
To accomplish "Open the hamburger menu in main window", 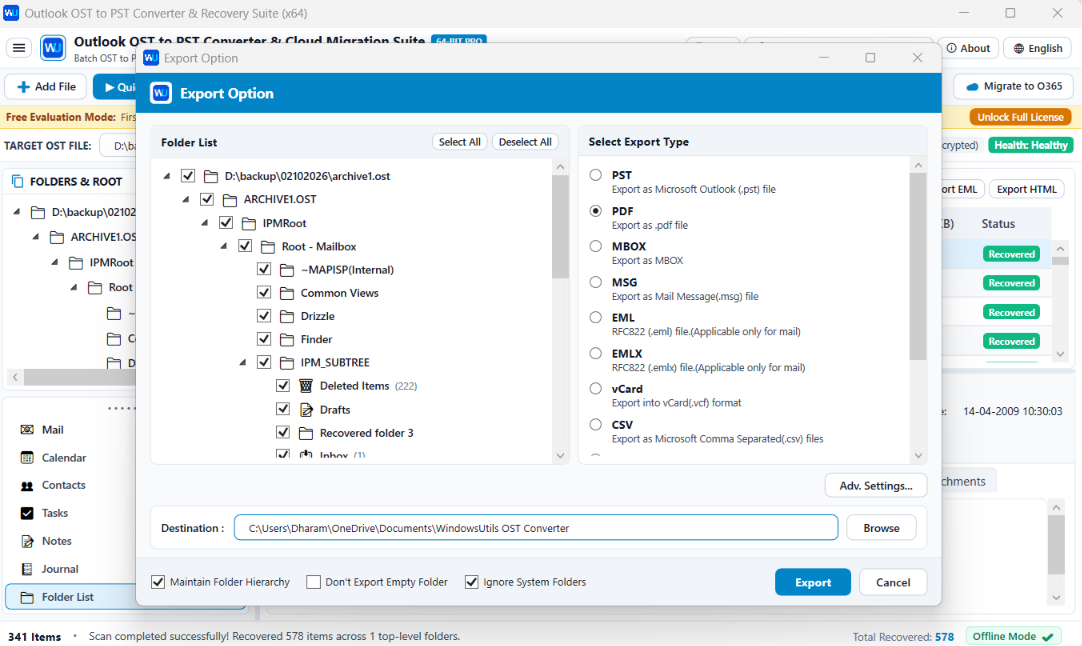I will [19, 48].
